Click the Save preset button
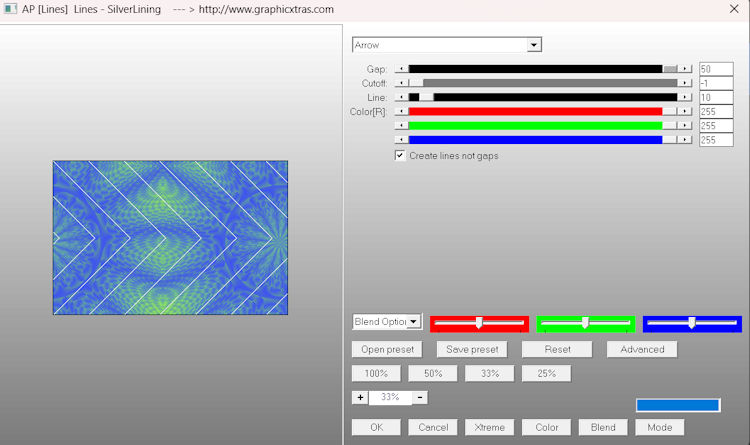 pyautogui.click(x=472, y=349)
